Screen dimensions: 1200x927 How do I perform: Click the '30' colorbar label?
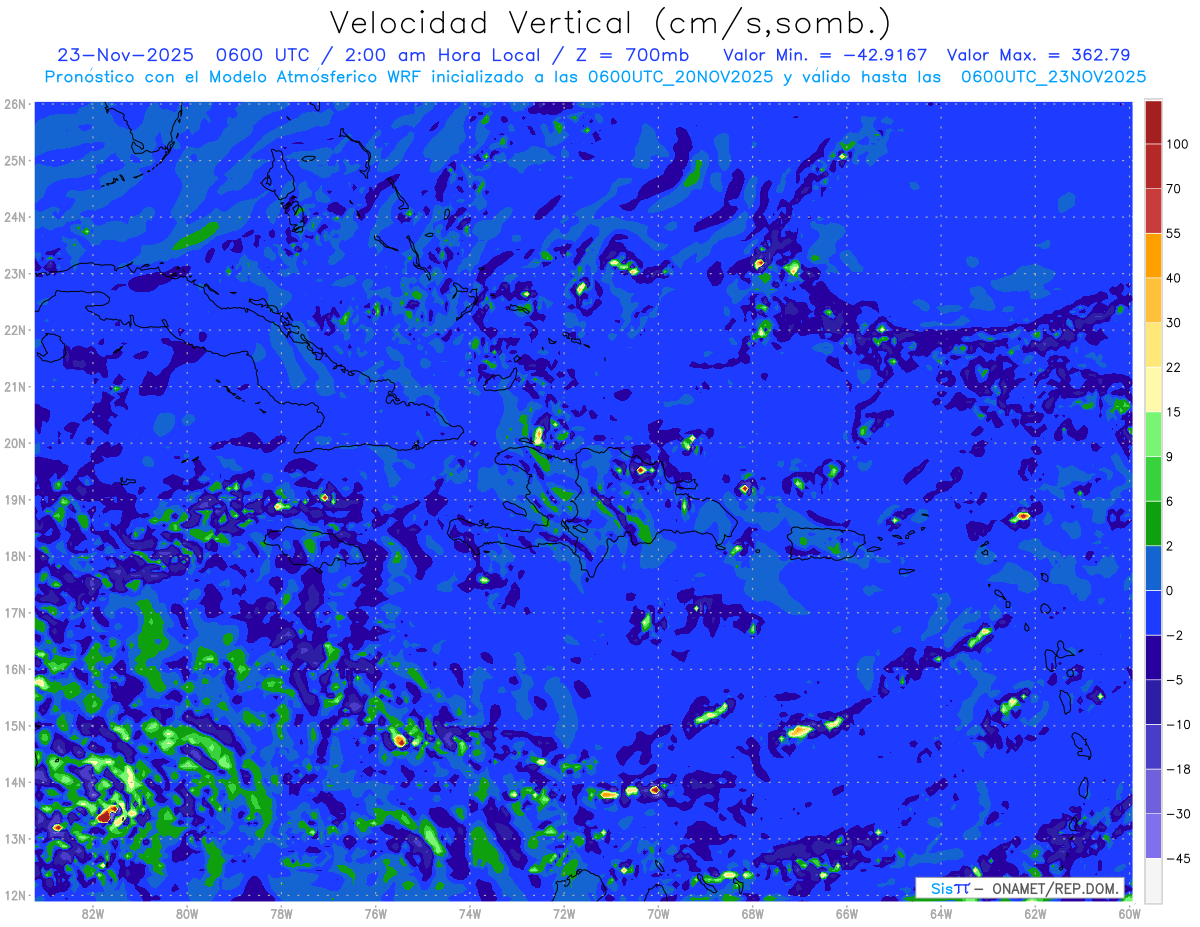point(1174,322)
